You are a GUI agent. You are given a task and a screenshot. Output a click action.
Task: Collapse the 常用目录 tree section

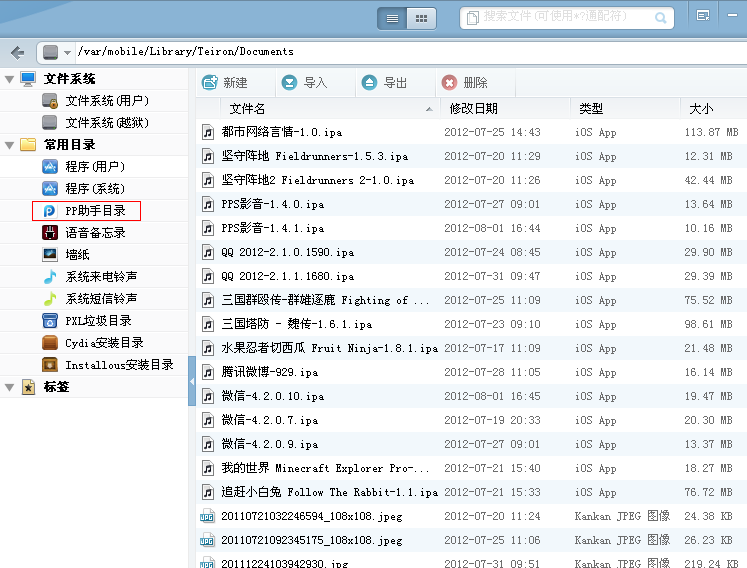[x=10, y=145]
